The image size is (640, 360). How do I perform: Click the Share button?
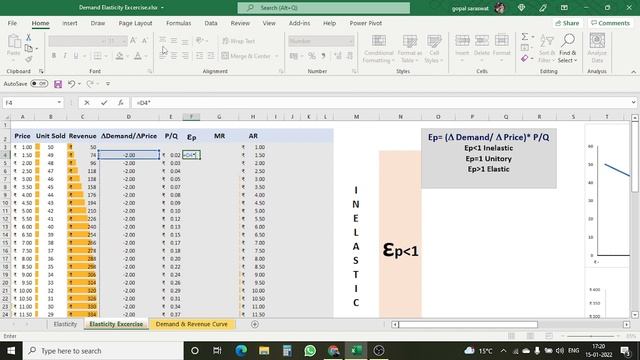tap(567, 23)
